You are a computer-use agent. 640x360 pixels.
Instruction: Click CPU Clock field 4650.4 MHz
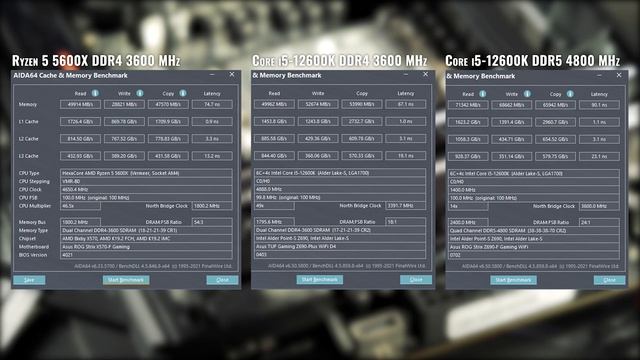pyautogui.click(x=146, y=189)
